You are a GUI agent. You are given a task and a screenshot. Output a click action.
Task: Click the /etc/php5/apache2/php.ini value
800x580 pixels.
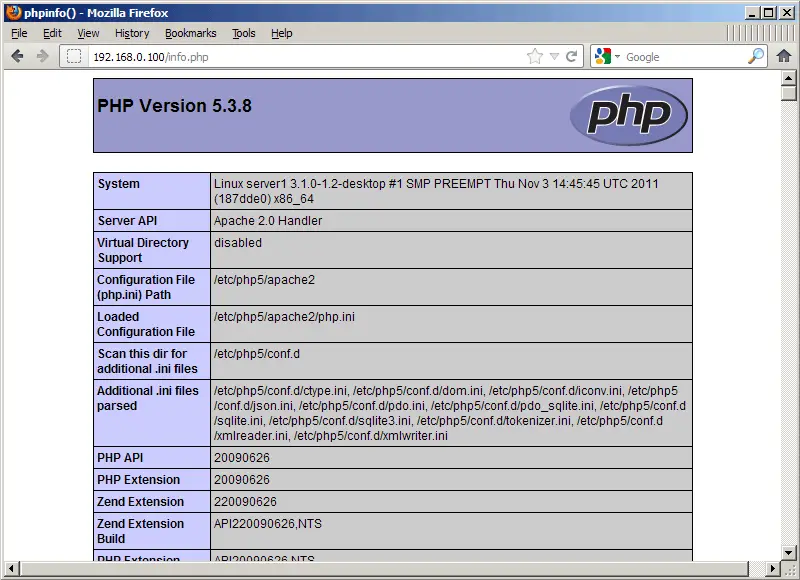tap(284, 317)
